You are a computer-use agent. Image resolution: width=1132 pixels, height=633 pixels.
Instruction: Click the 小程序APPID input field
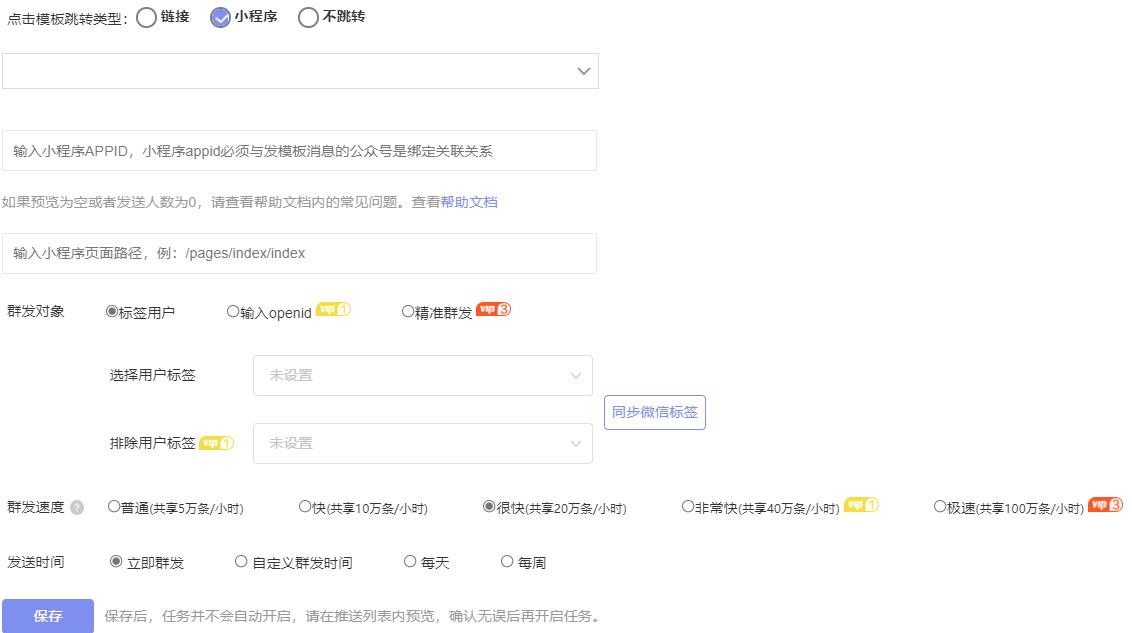point(300,150)
